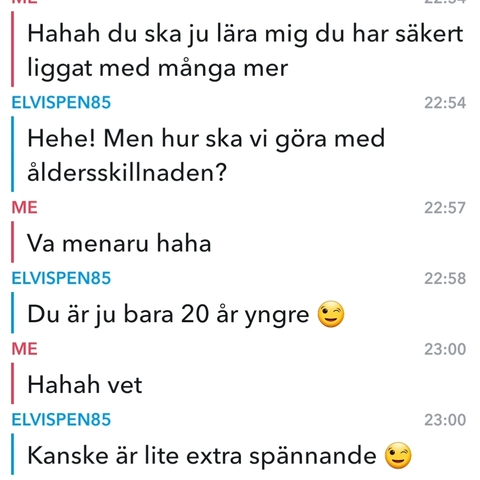Select the message "Kanske är lite extra spännande"
Viewport: 480px width, 480px height.
point(220,456)
